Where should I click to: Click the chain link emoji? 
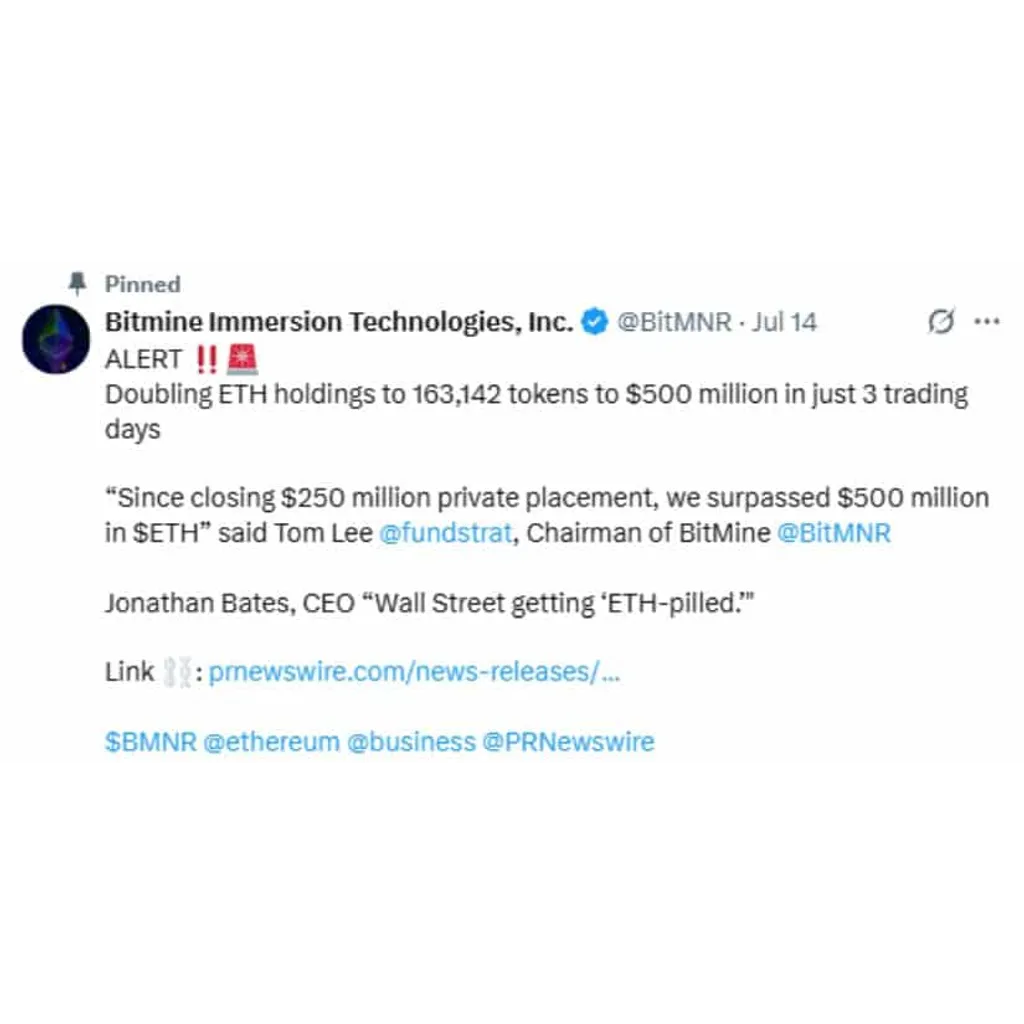point(177,672)
